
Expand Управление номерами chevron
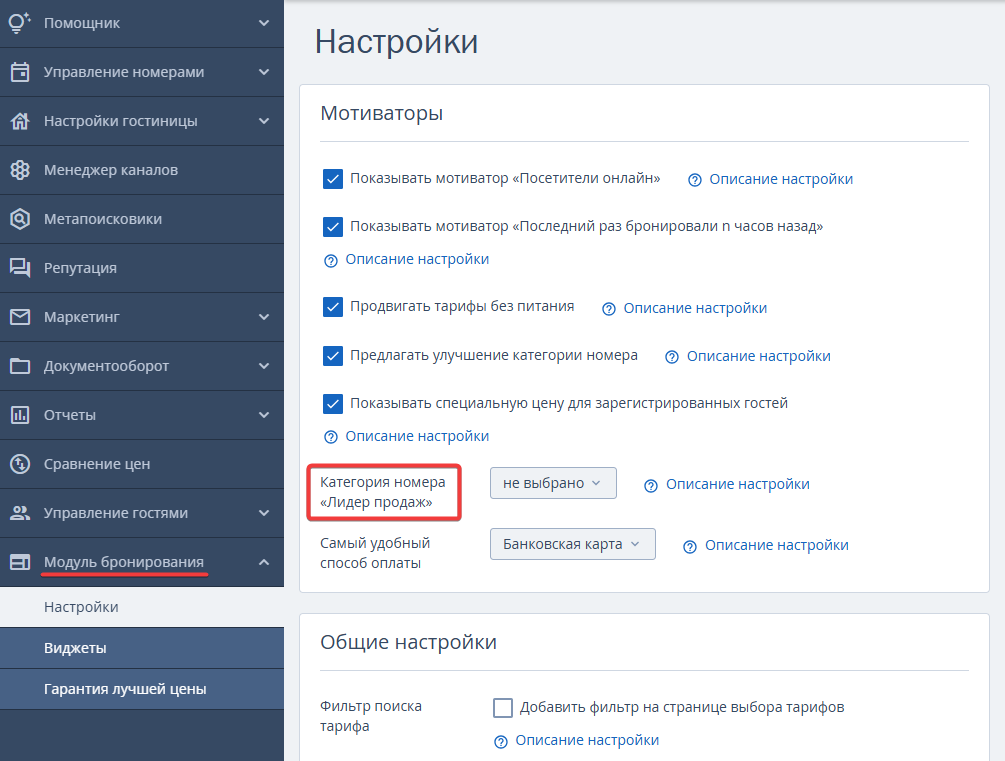click(263, 72)
